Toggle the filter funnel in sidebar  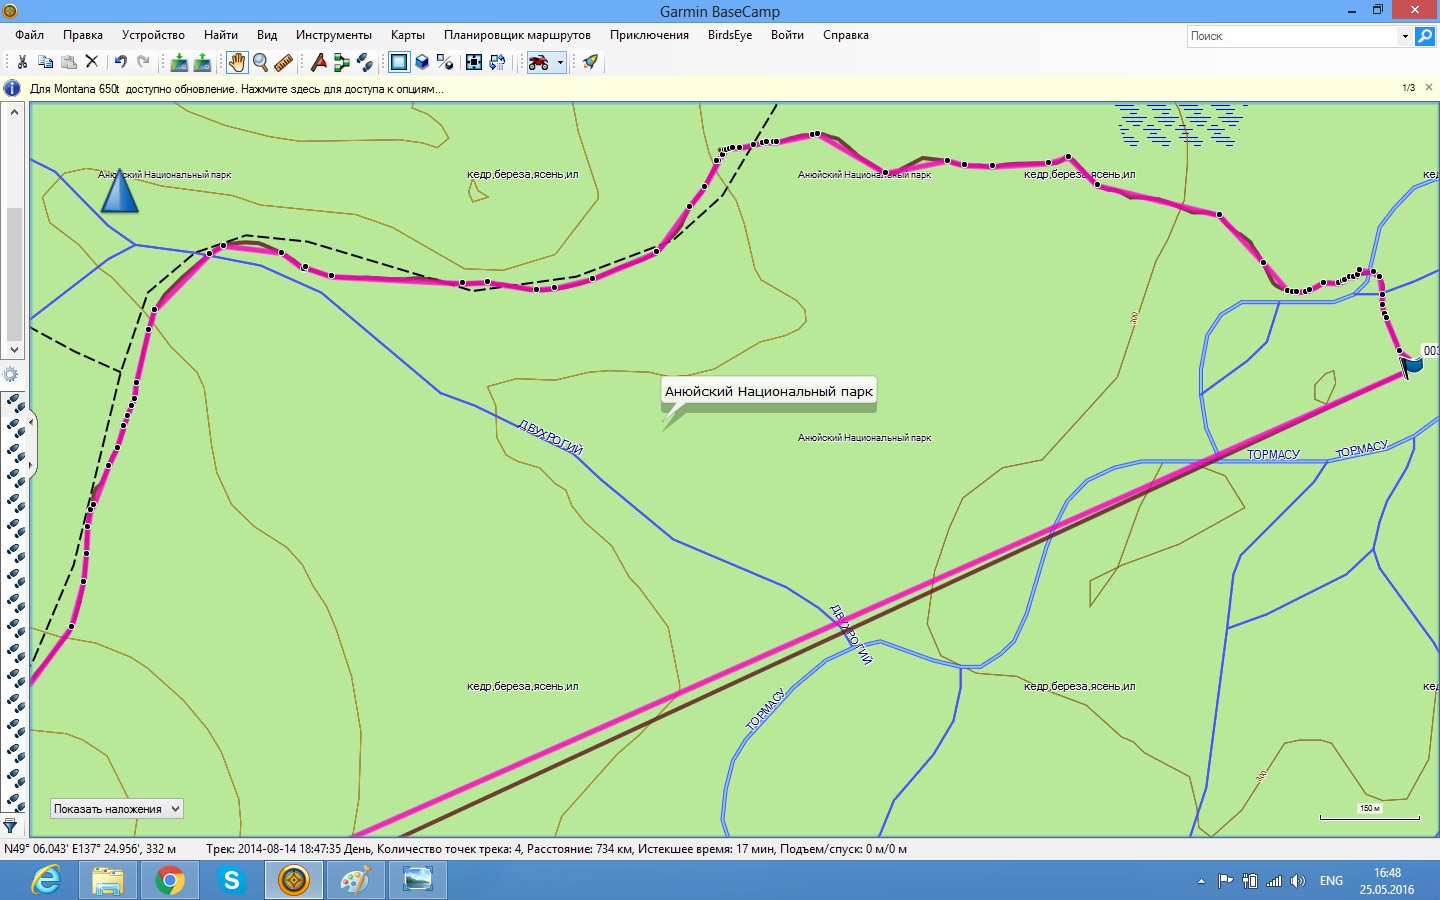tap(11, 826)
